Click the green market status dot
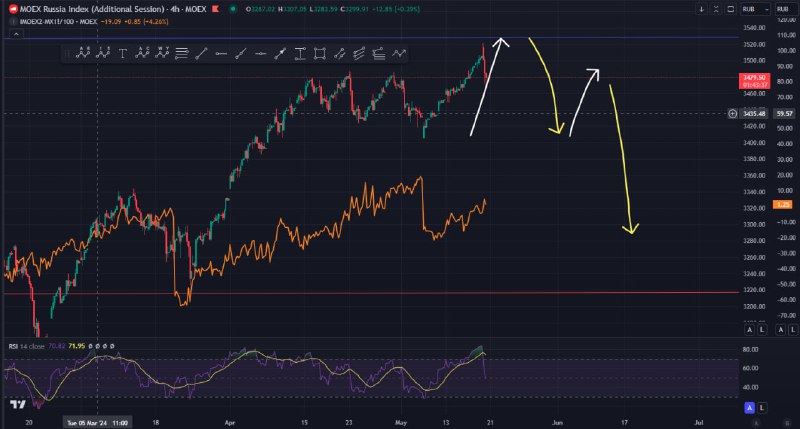 coord(233,9)
